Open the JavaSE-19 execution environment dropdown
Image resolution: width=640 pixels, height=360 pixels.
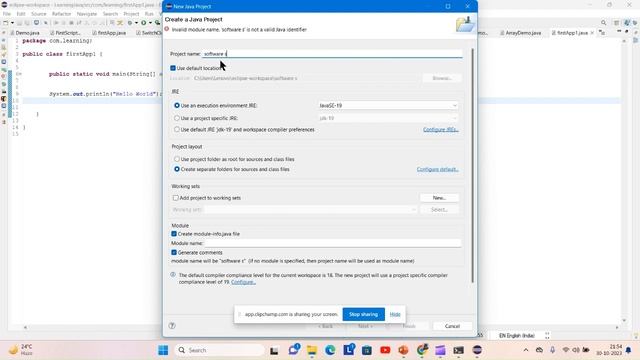pos(388,105)
